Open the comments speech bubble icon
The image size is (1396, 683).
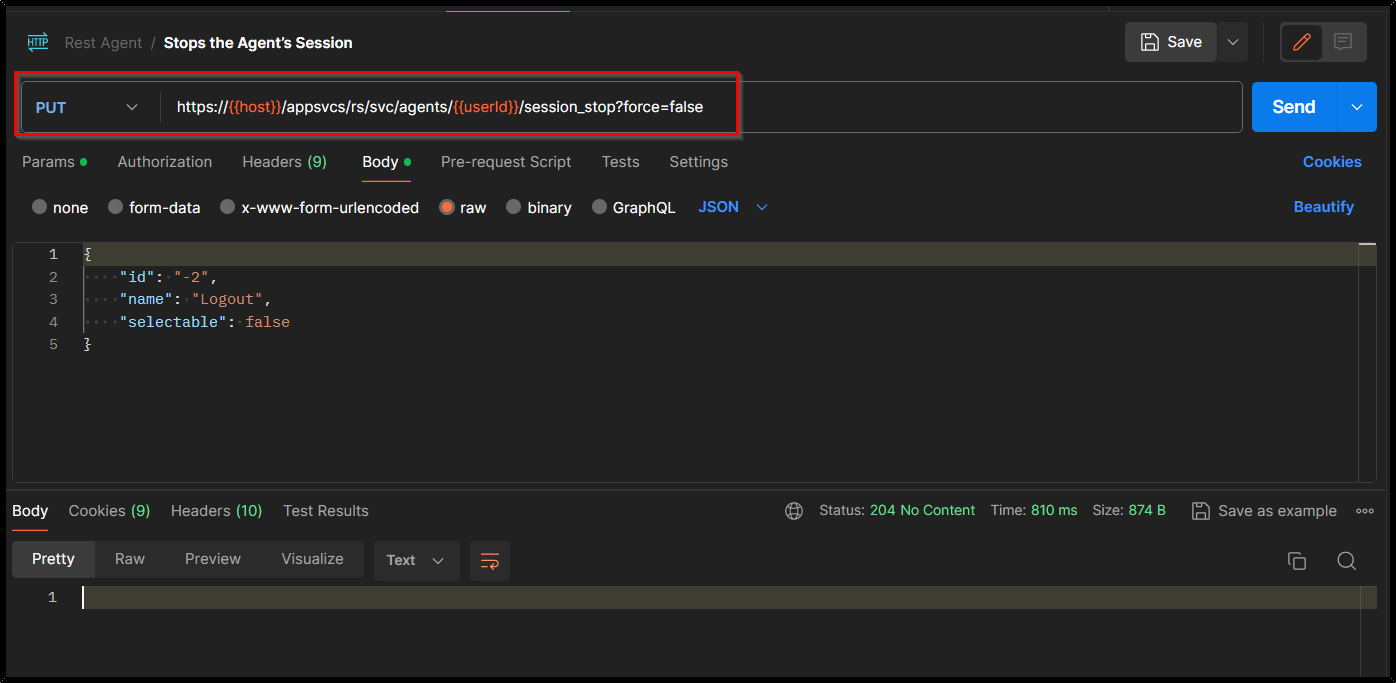(x=1343, y=42)
